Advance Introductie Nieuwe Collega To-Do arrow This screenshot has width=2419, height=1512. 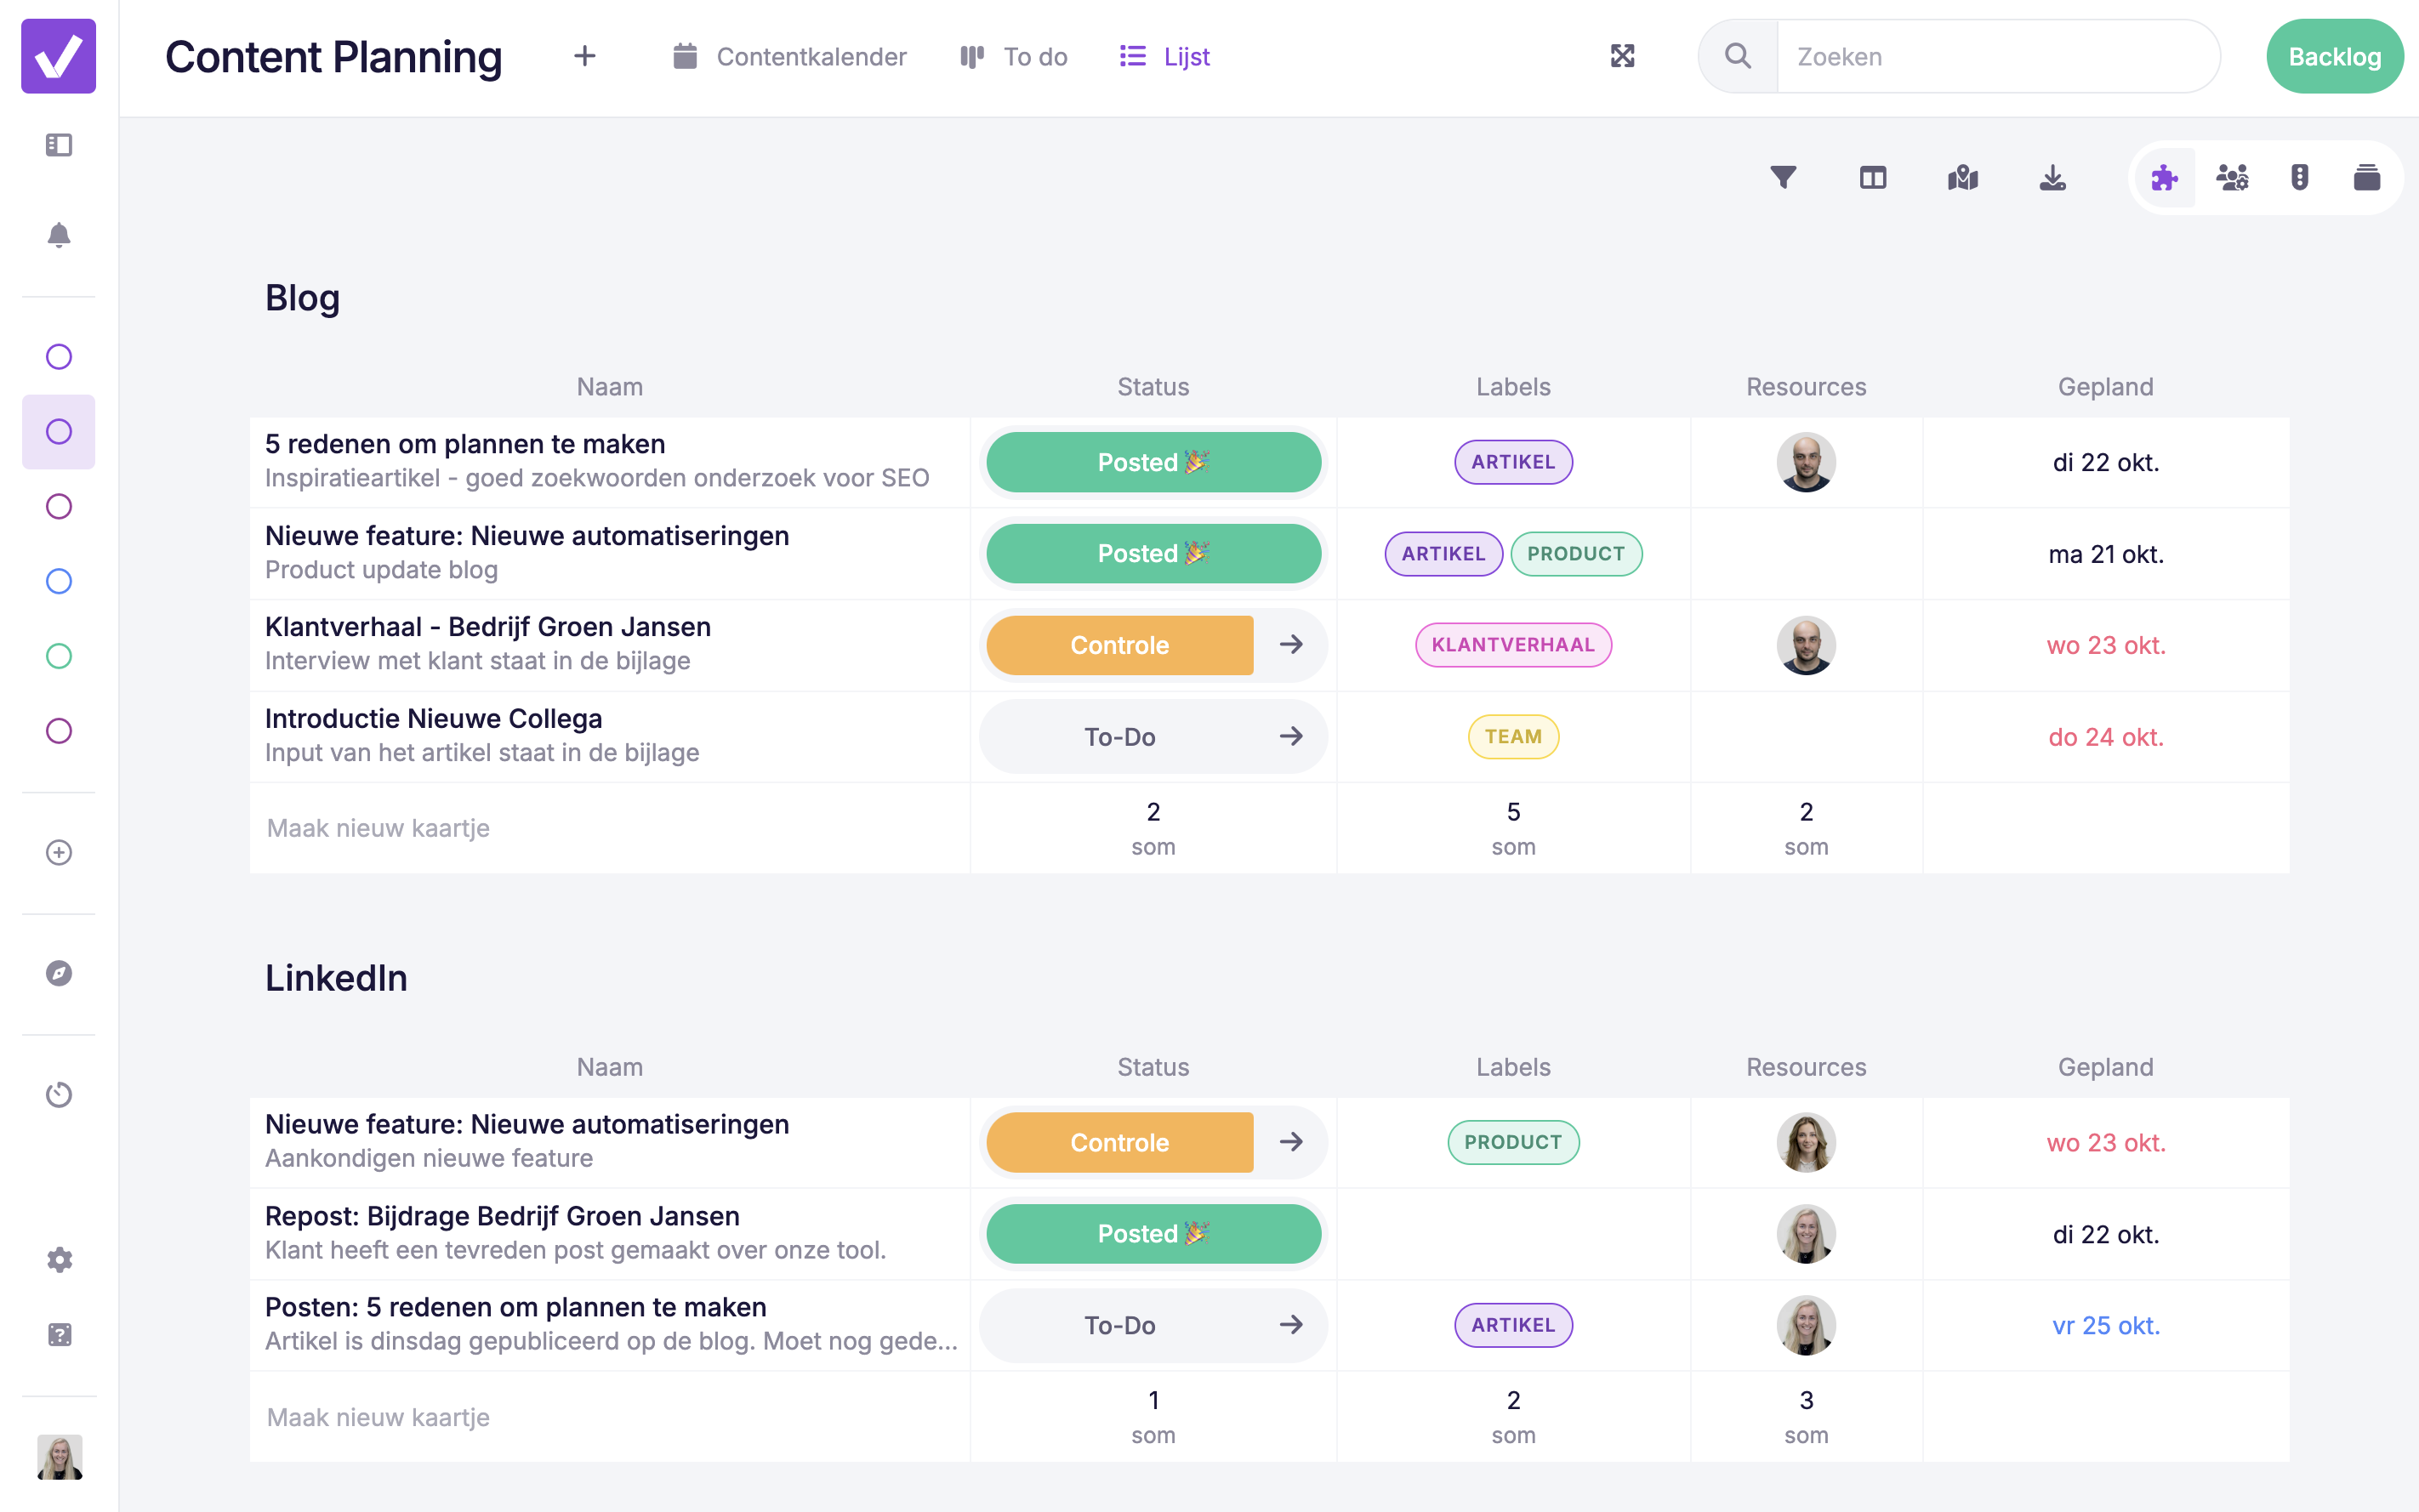click(1291, 737)
